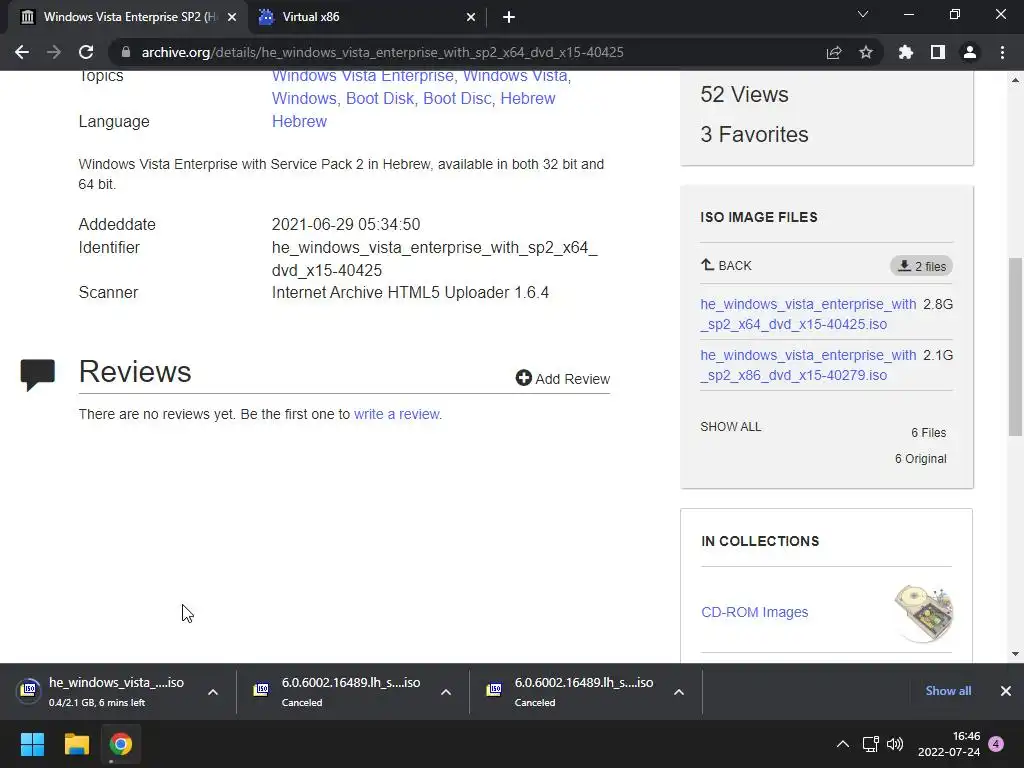1024x768 pixels.
Task: Open the tab search chevron
Action: [863, 14]
